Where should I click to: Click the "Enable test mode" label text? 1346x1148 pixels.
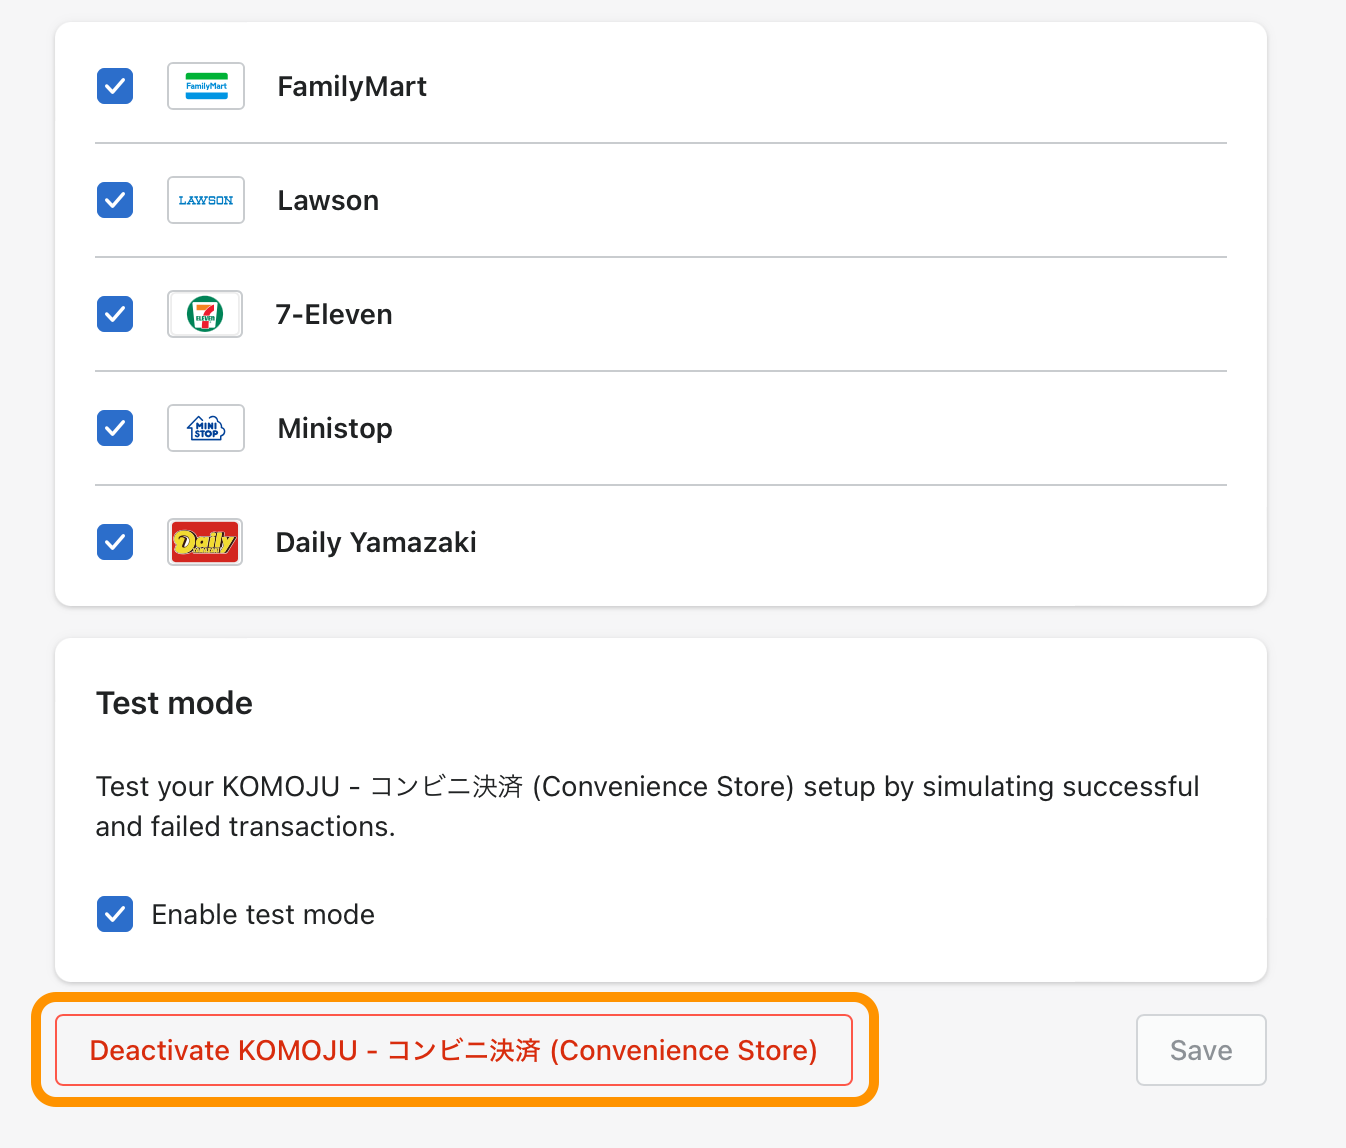tap(263, 915)
